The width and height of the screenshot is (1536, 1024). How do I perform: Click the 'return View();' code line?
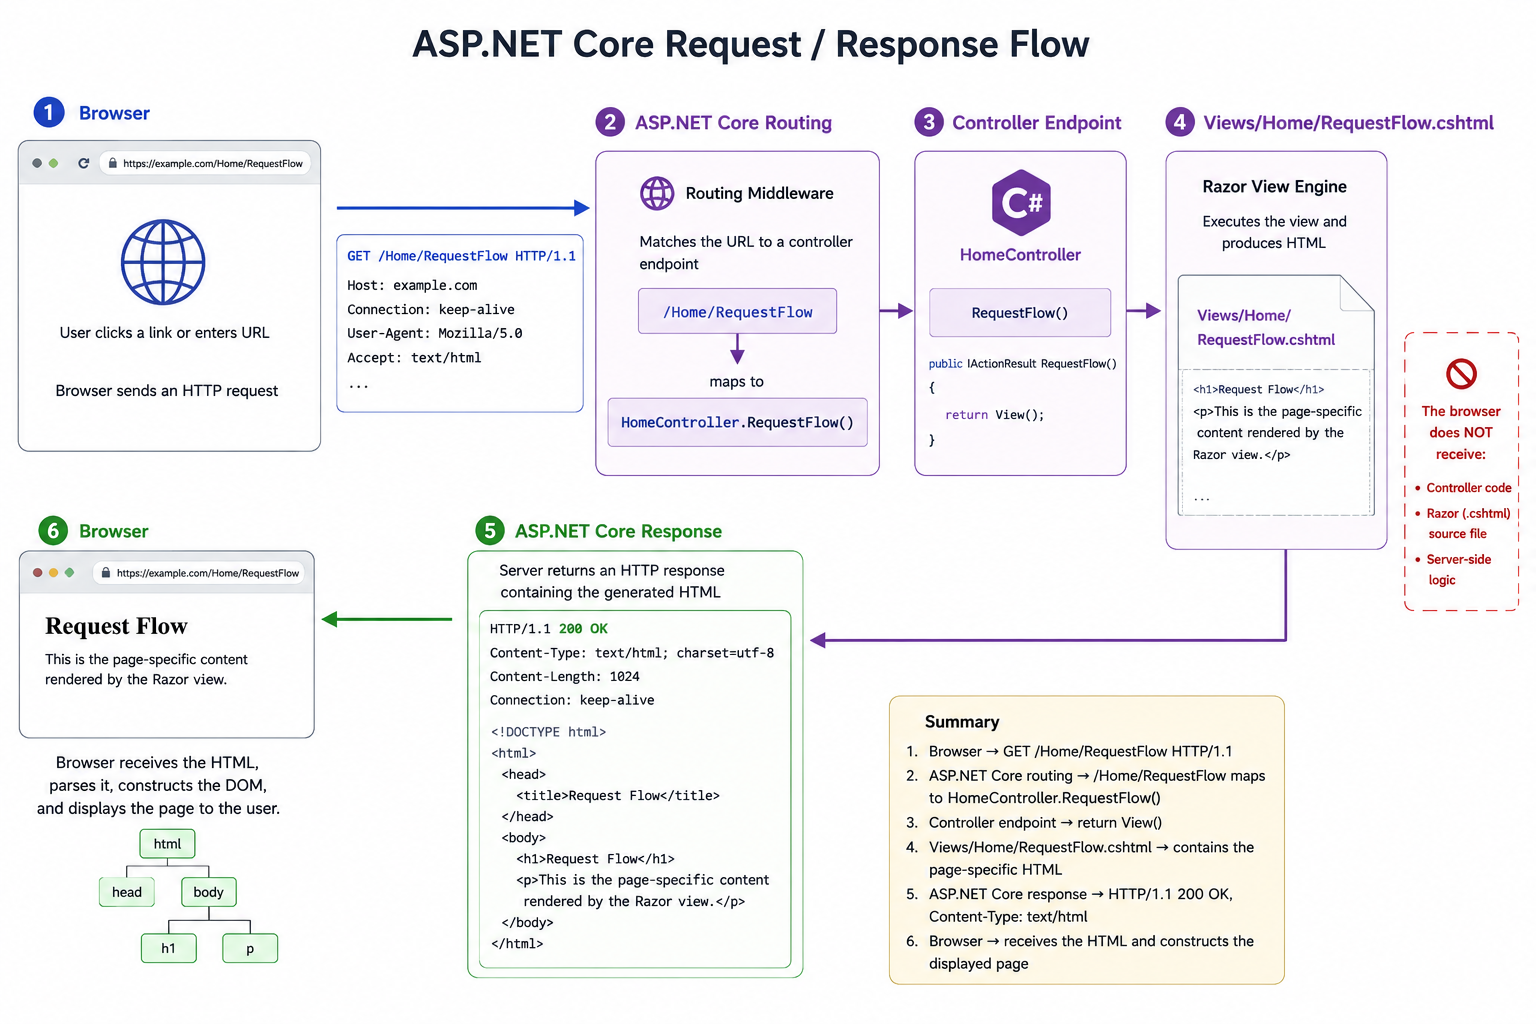pyautogui.click(x=995, y=415)
